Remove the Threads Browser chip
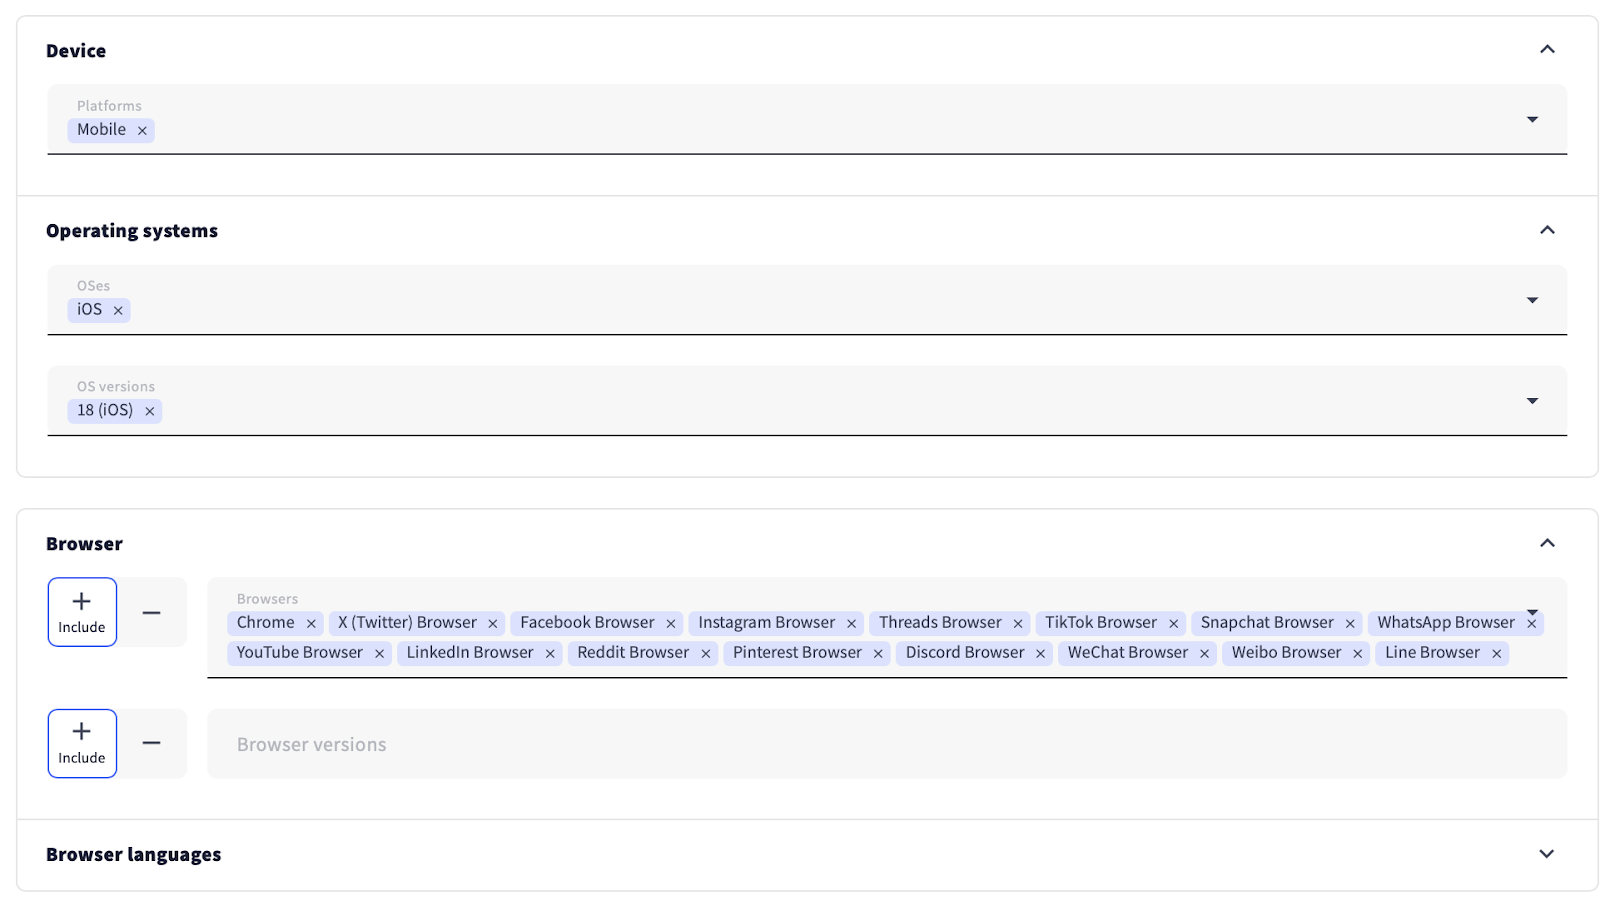1600x901 pixels. coord(1018,624)
